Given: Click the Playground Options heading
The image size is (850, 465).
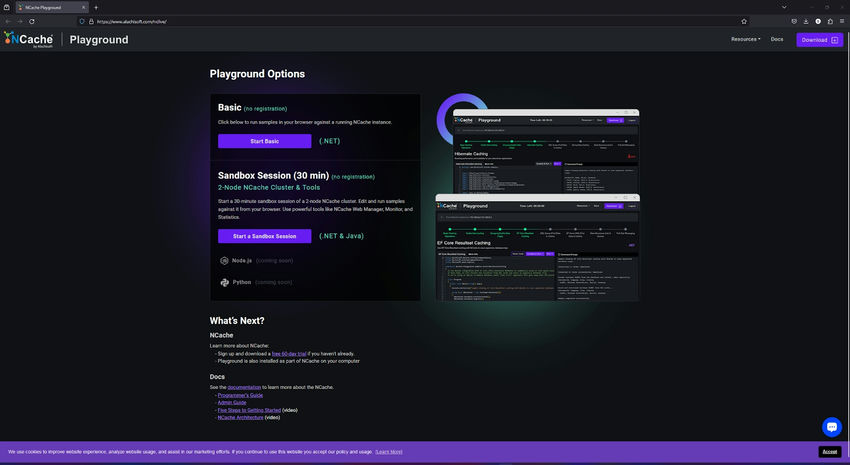Looking at the screenshot, I should coord(257,74).
